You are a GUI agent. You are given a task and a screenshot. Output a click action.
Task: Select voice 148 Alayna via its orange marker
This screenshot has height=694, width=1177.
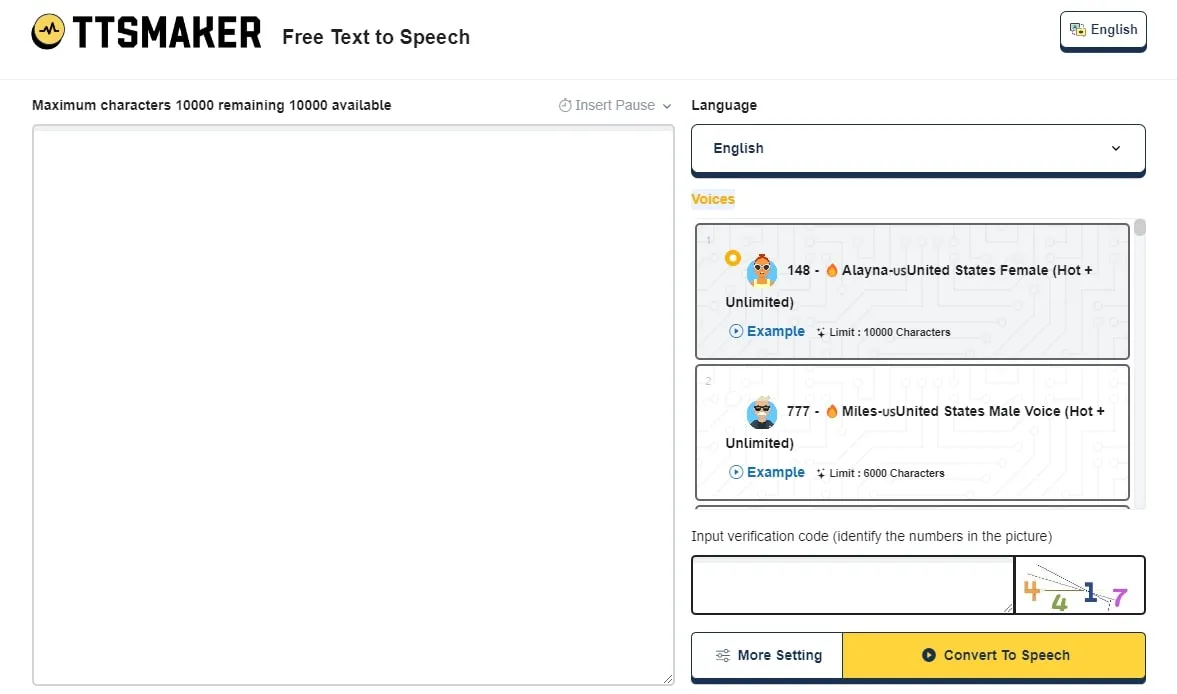[733, 257]
